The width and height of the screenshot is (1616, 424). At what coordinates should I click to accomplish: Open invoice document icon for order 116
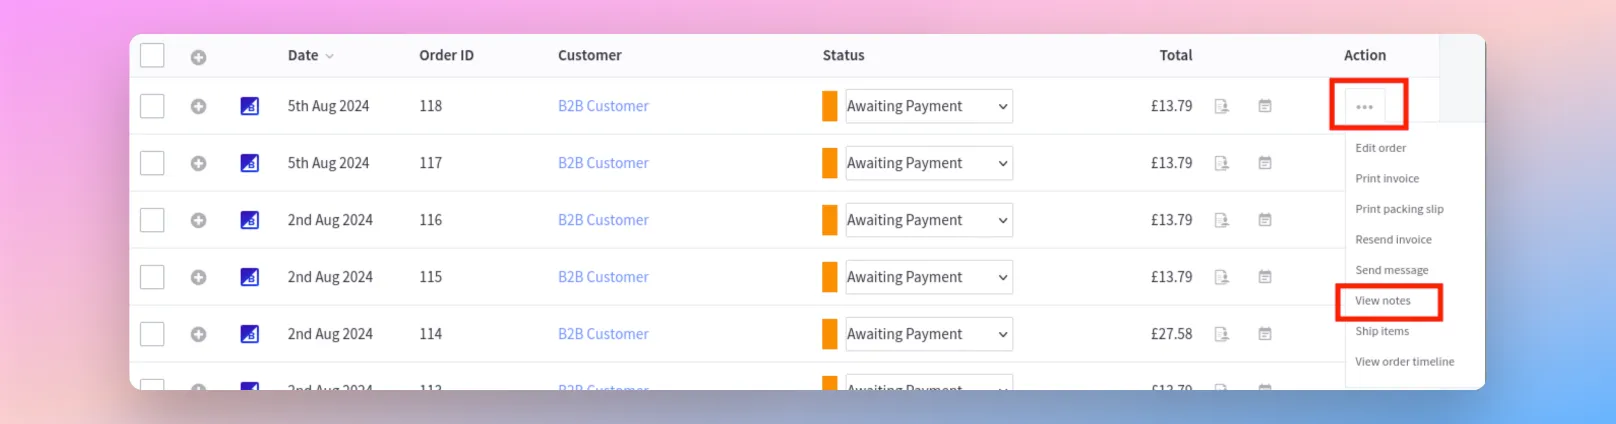coord(1221,220)
